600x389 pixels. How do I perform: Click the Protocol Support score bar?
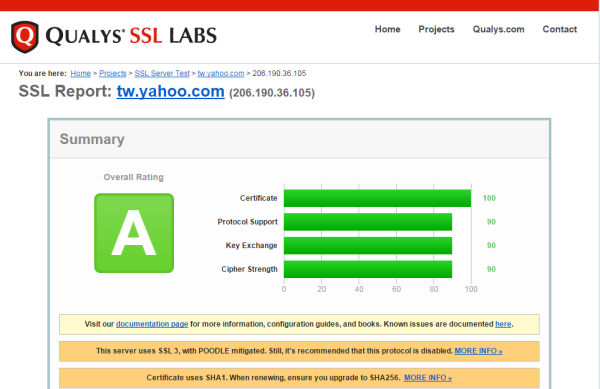368,222
